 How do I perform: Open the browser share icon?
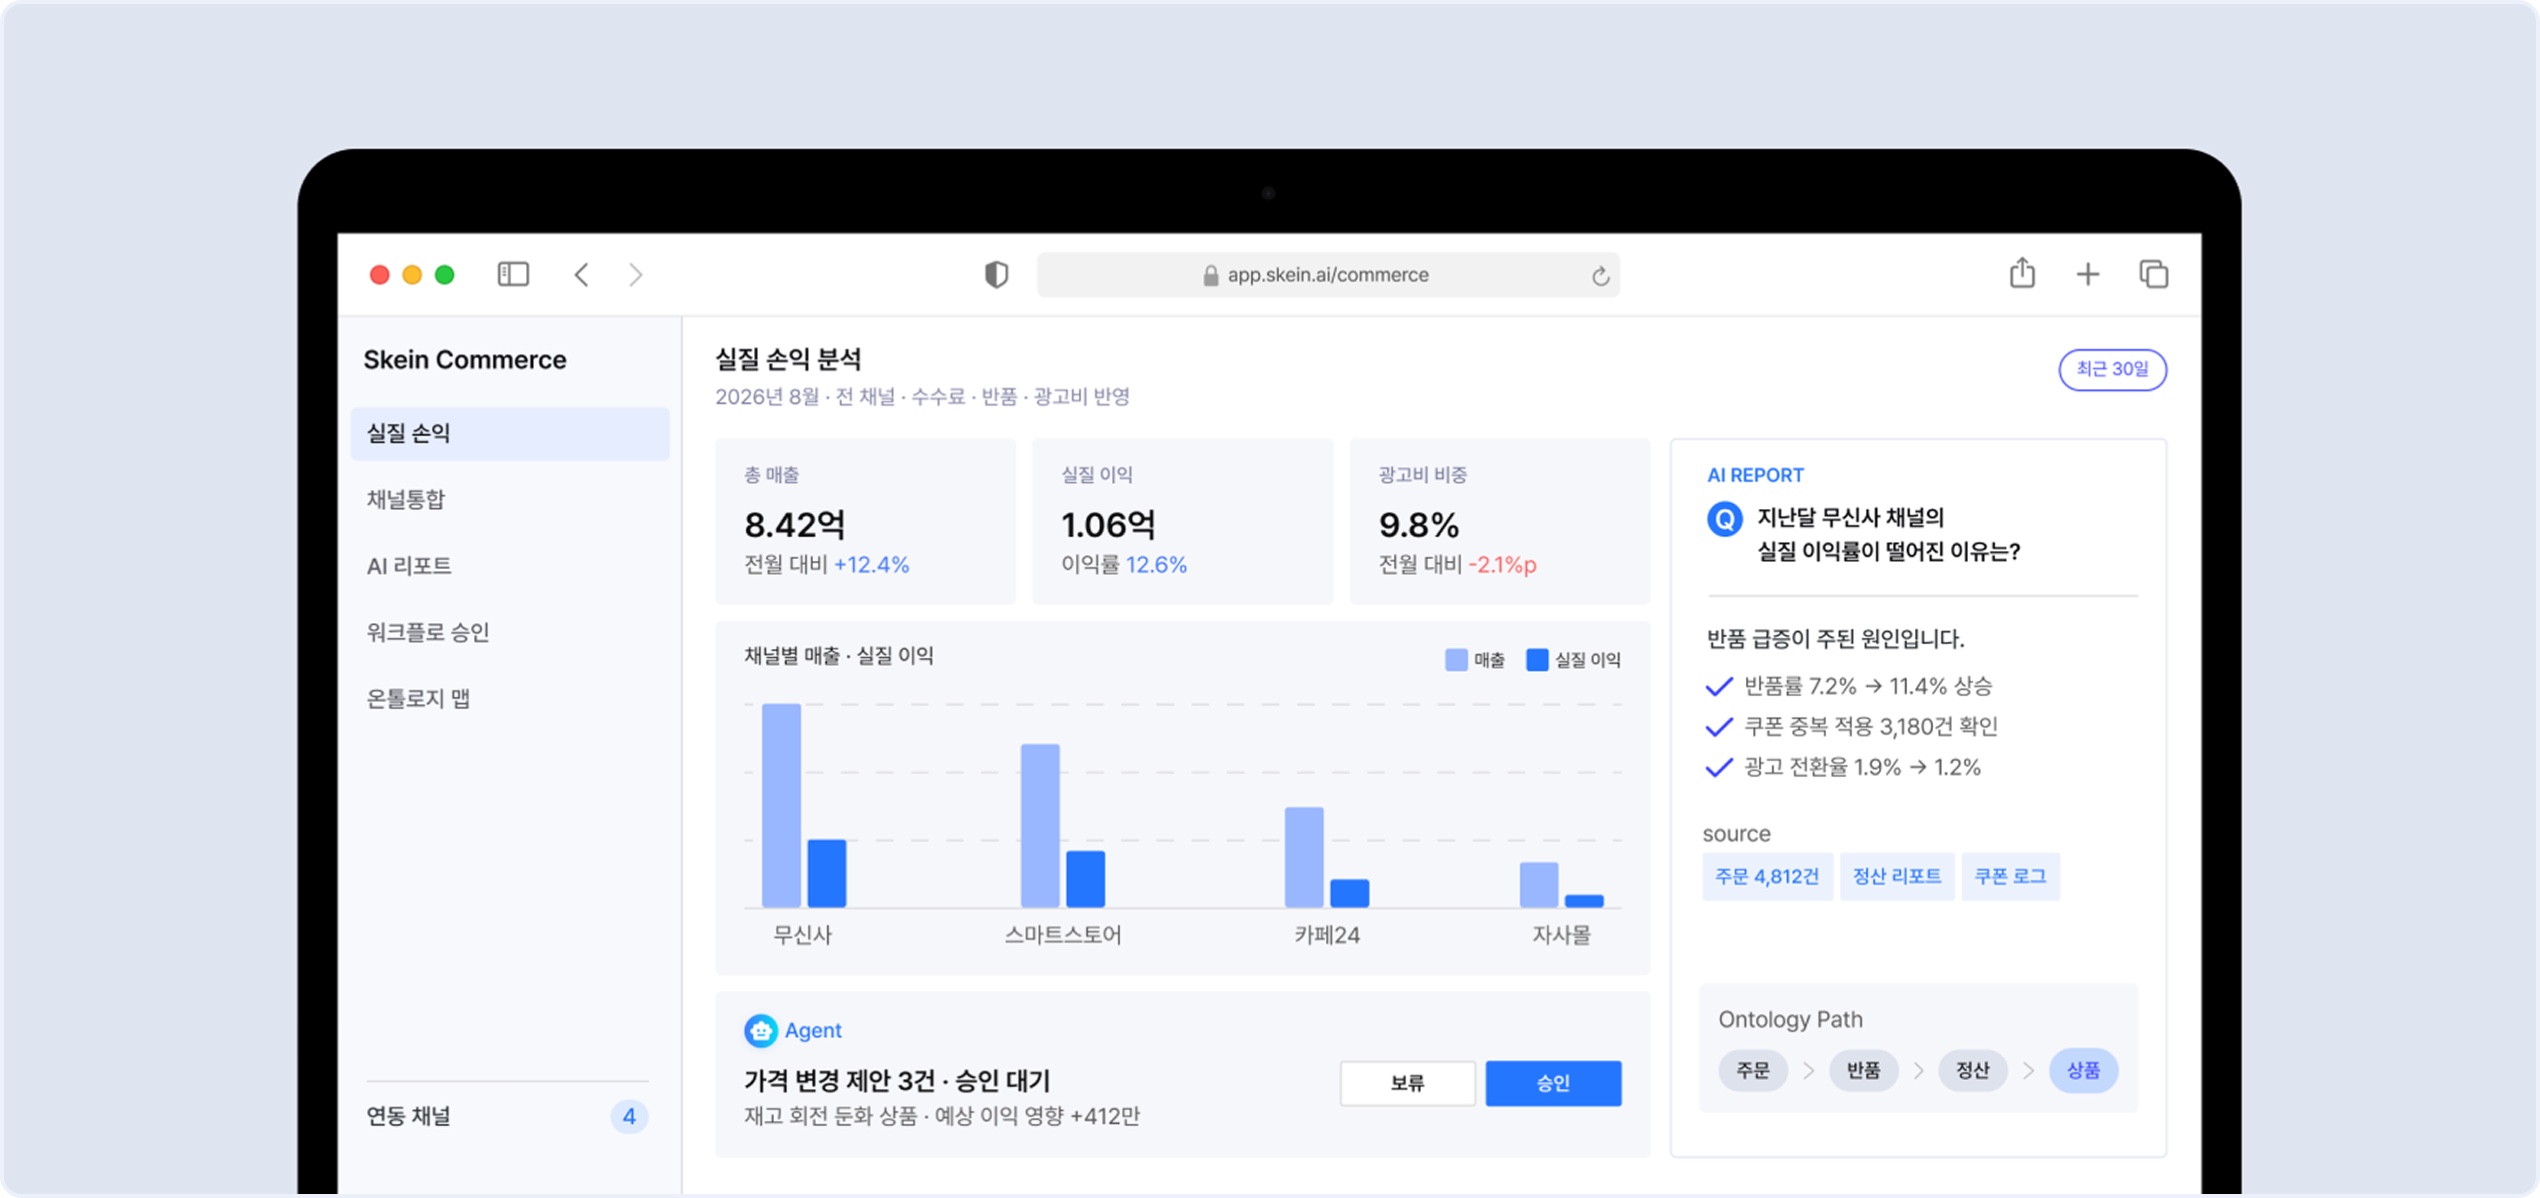pos(2022,272)
